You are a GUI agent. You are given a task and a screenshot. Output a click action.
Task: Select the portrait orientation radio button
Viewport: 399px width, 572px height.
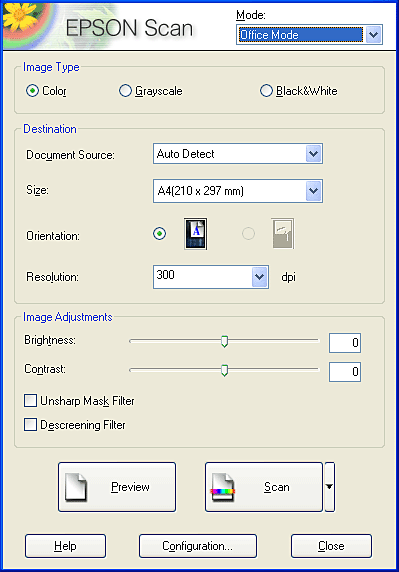click(159, 233)
